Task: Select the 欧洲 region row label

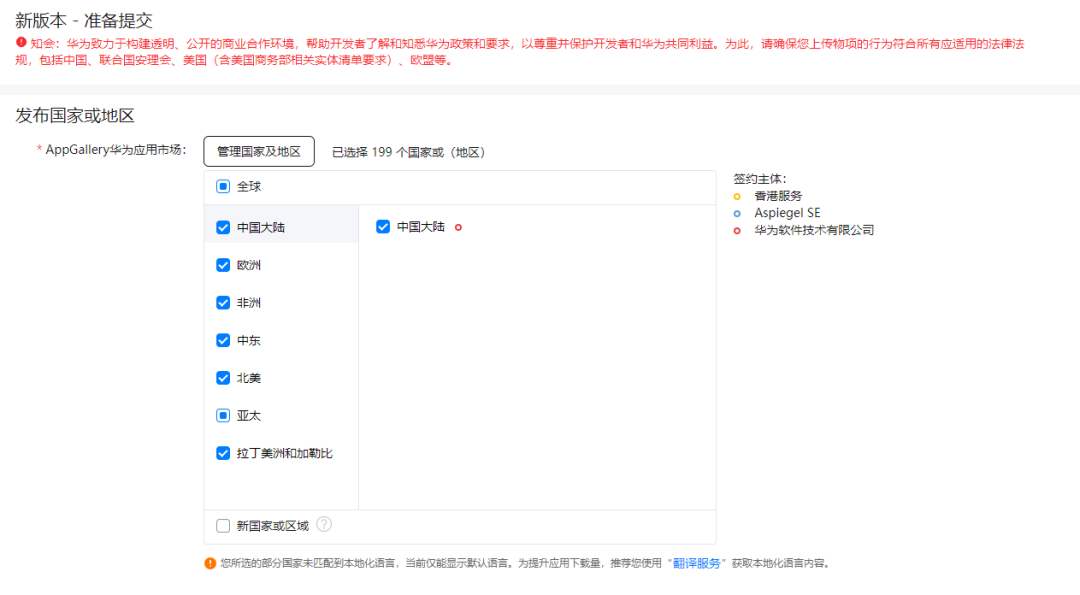Action: (249, 265)
